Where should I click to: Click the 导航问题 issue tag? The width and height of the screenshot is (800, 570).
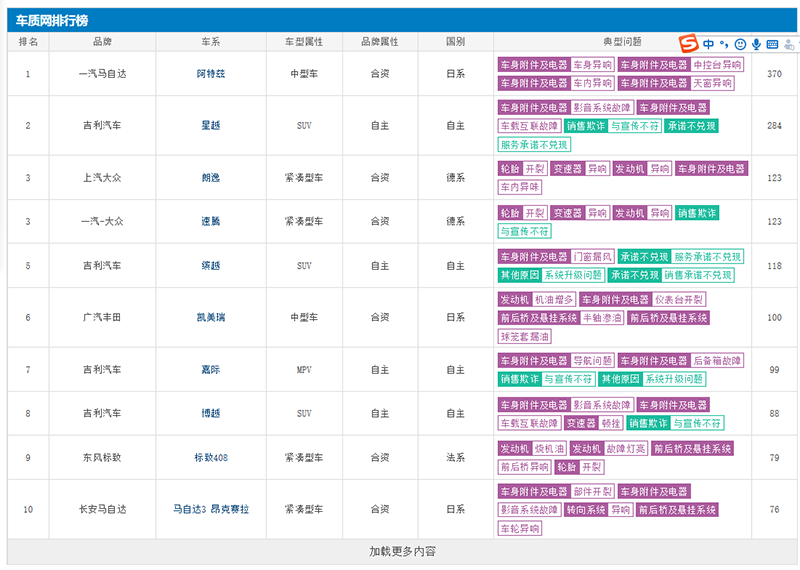592,361
